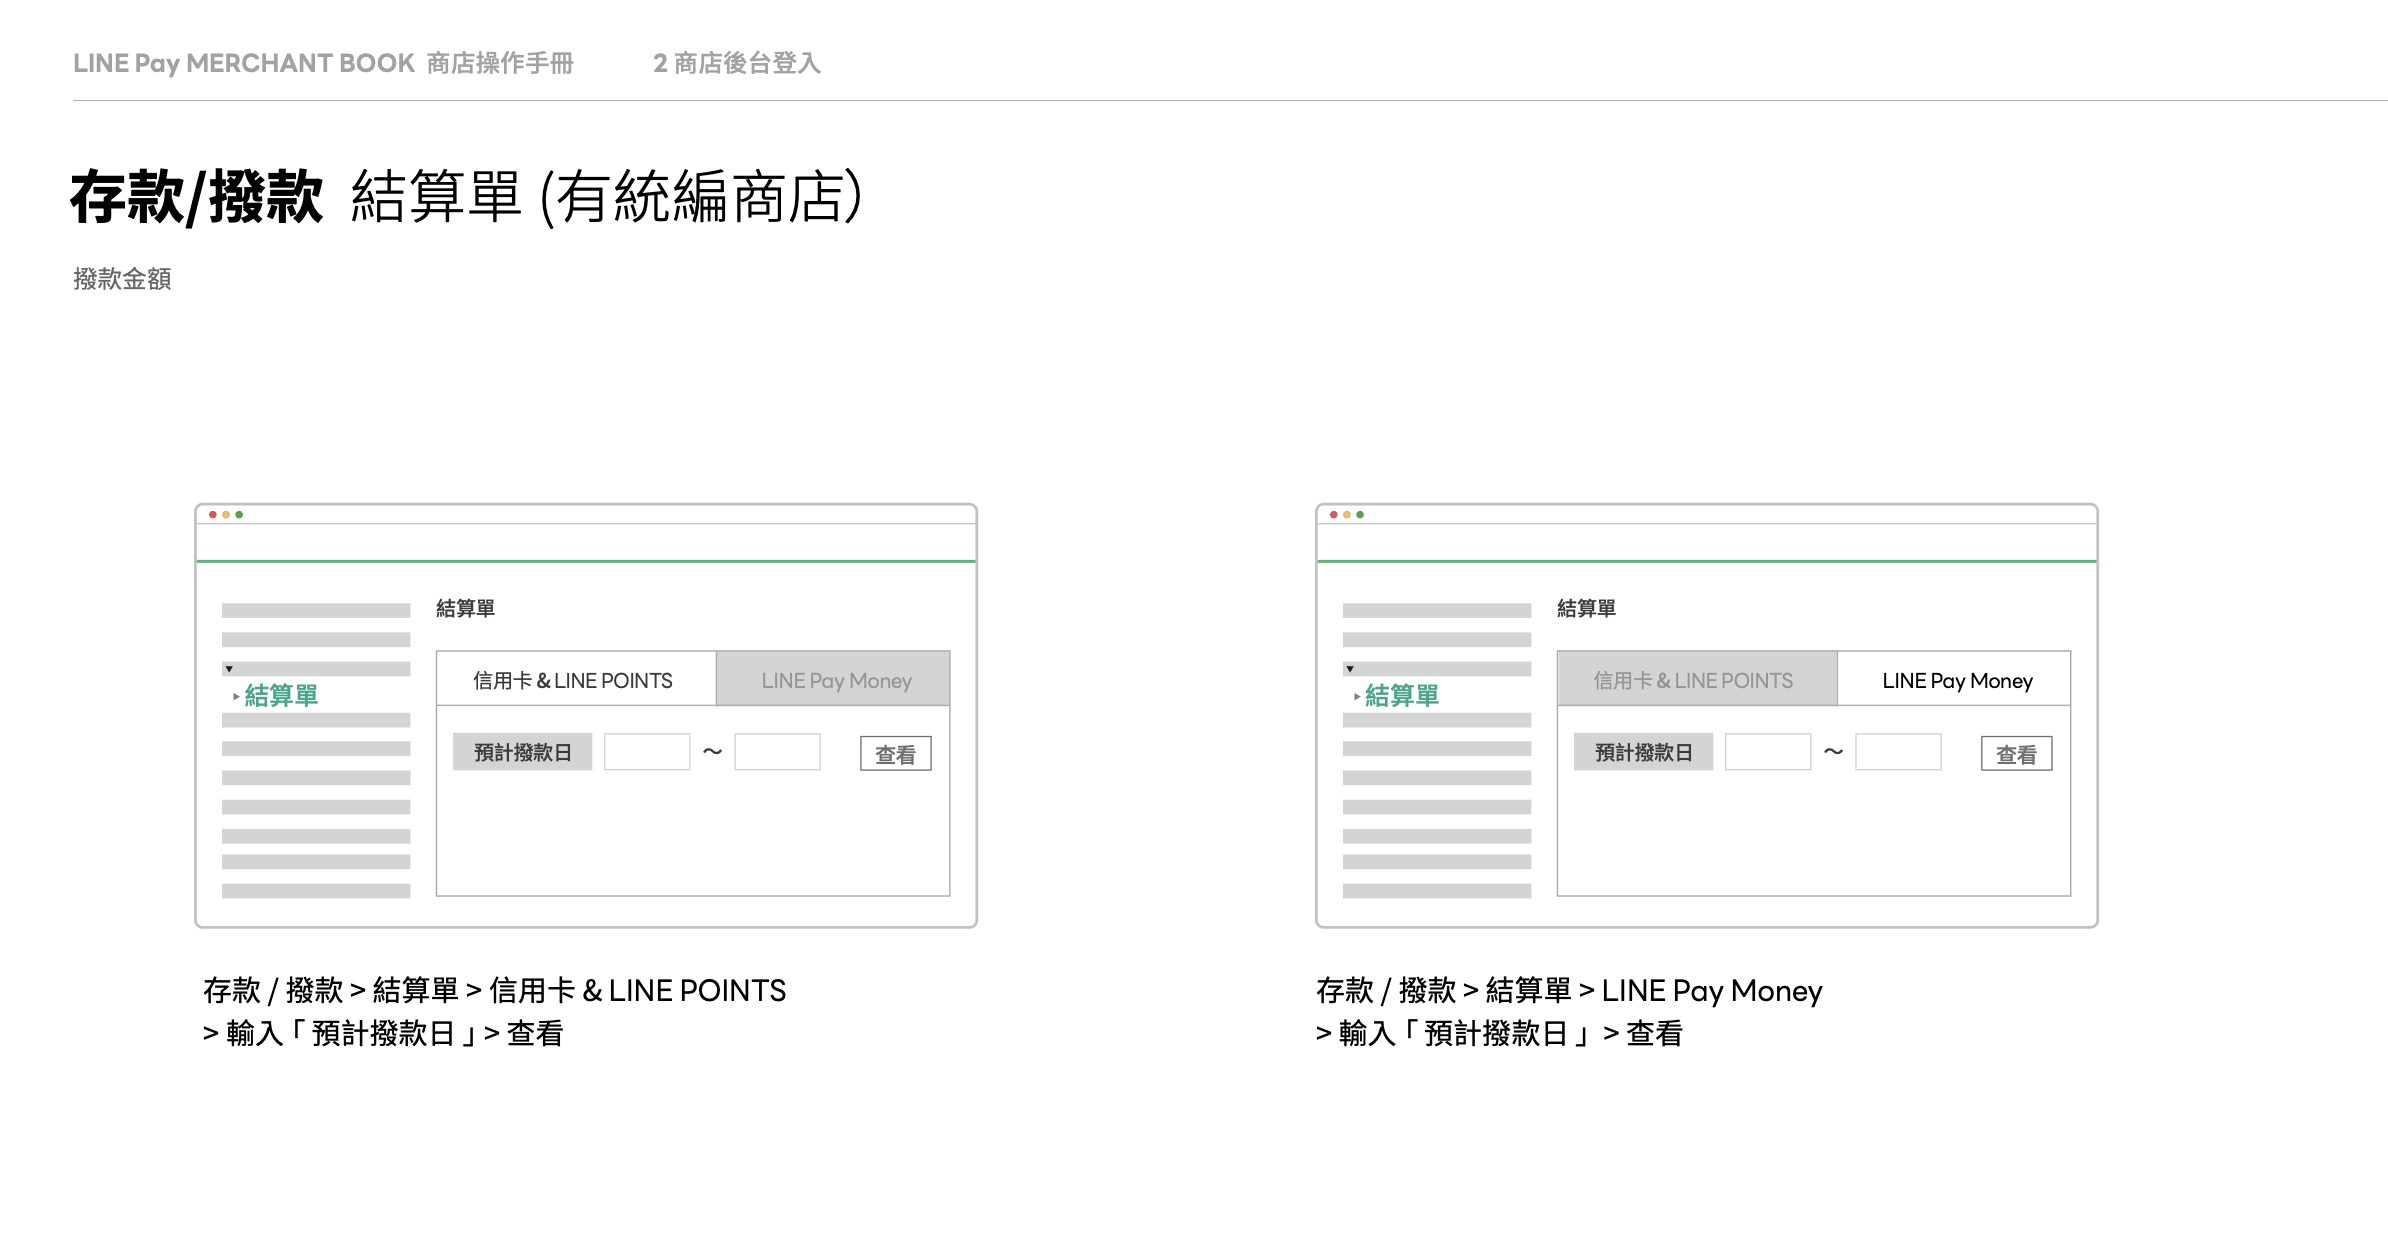2388x1252 pixels.
Task: Click caption 存款 / 撥款 > 結算單 > 信用卡 & LINE POINTS
Action: (x=495, y=991)
